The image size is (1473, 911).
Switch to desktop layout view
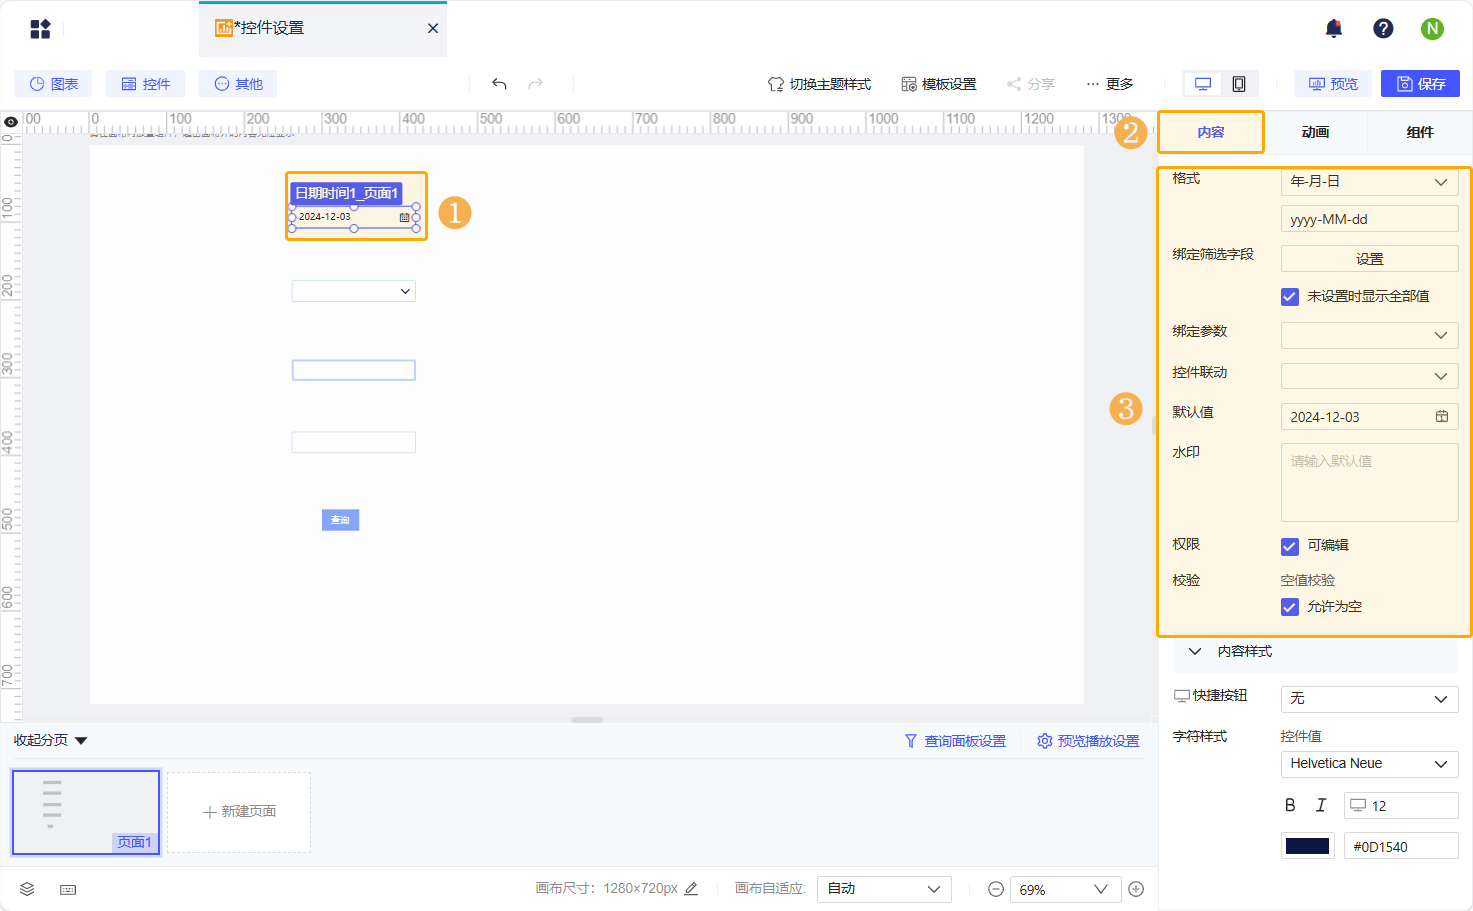1203,84
